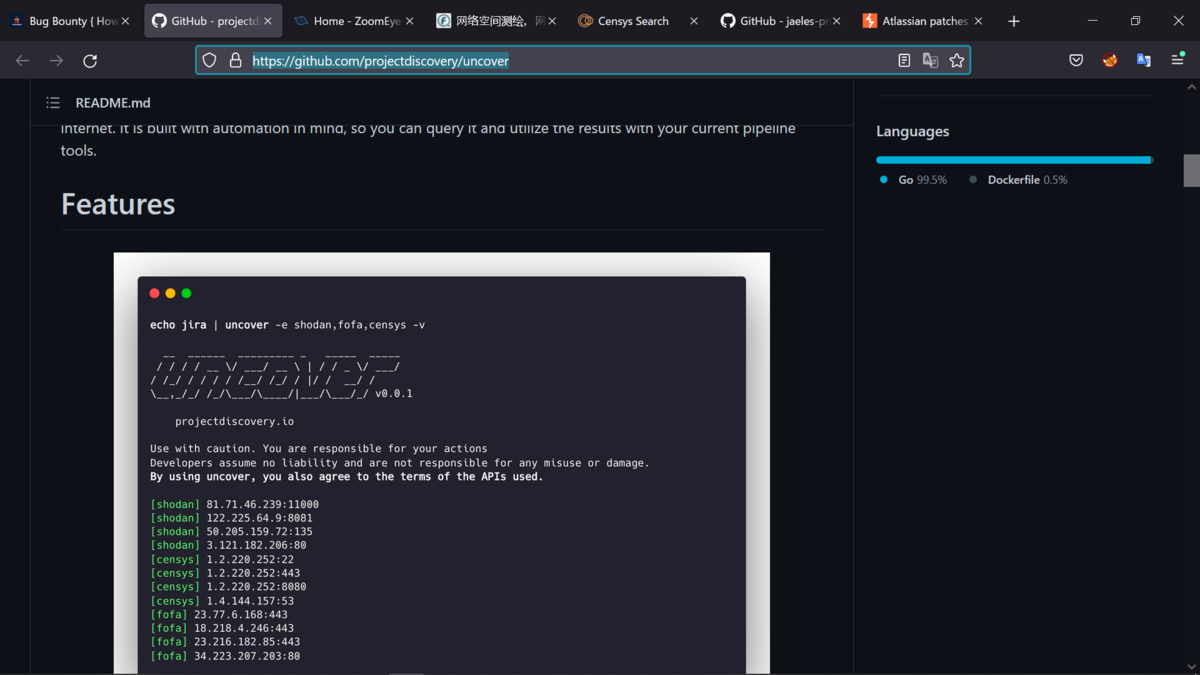Close the GitHub projectdiscovery tab

click(x=267, y=21)
